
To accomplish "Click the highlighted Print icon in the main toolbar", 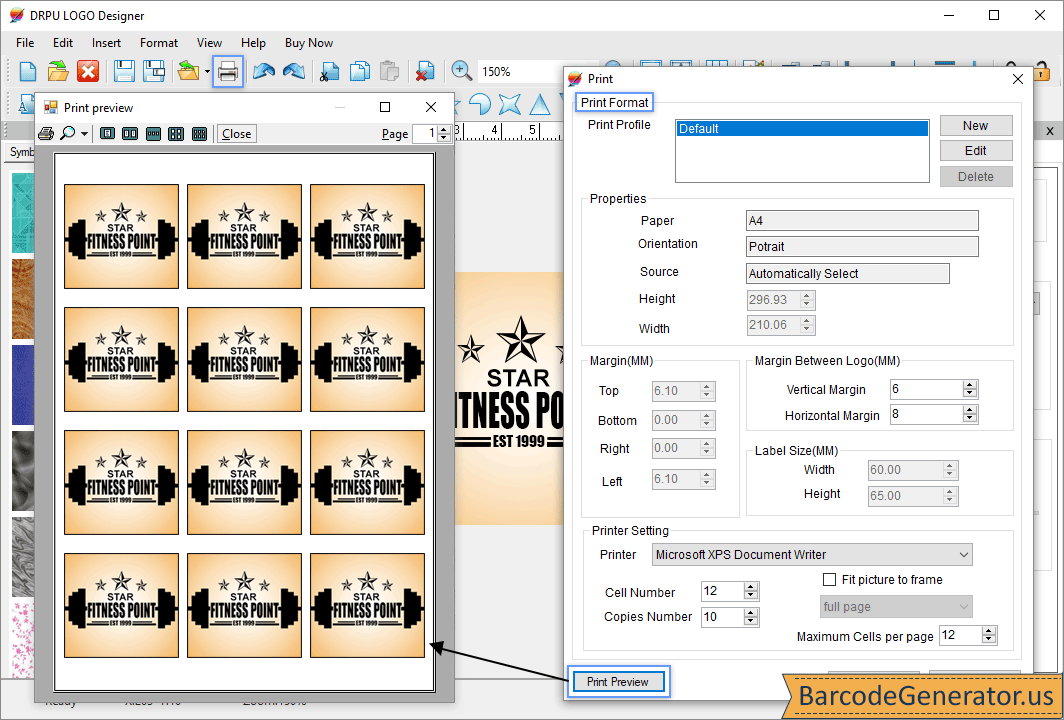I will (228, 71).
